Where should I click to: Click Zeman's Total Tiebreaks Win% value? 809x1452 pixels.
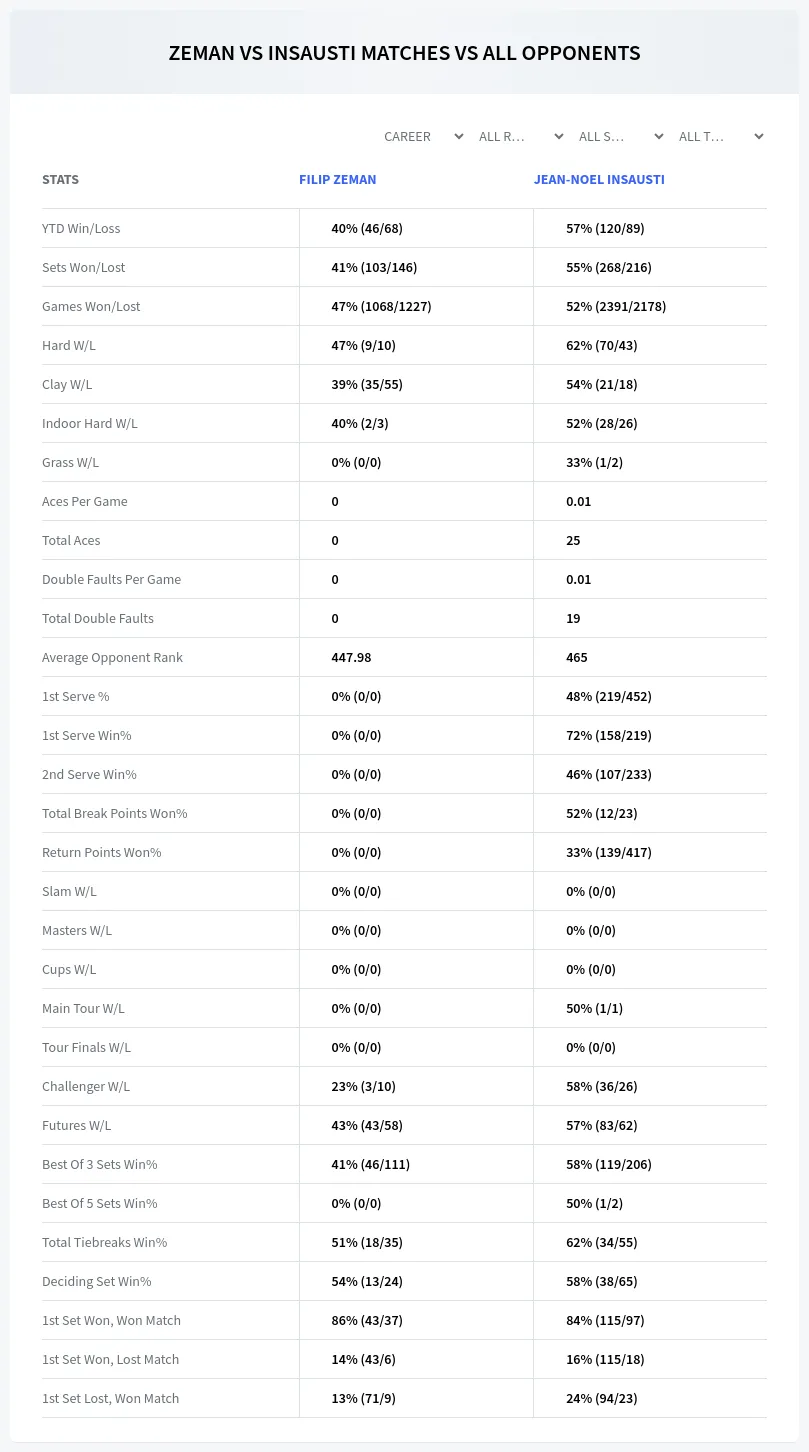click(367, 1242)
